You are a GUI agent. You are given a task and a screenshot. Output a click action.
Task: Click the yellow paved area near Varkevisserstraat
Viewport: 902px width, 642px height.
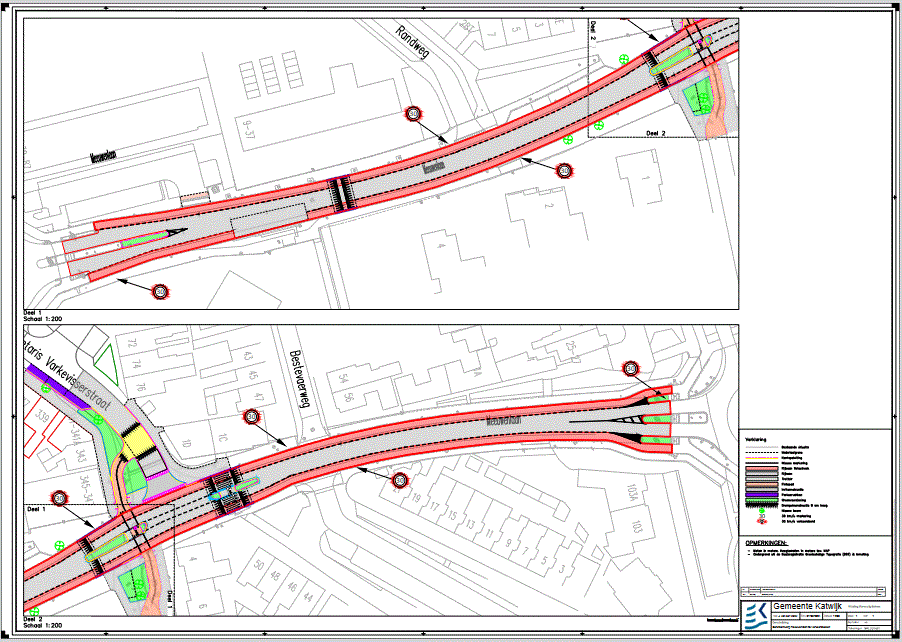[138, 441]
